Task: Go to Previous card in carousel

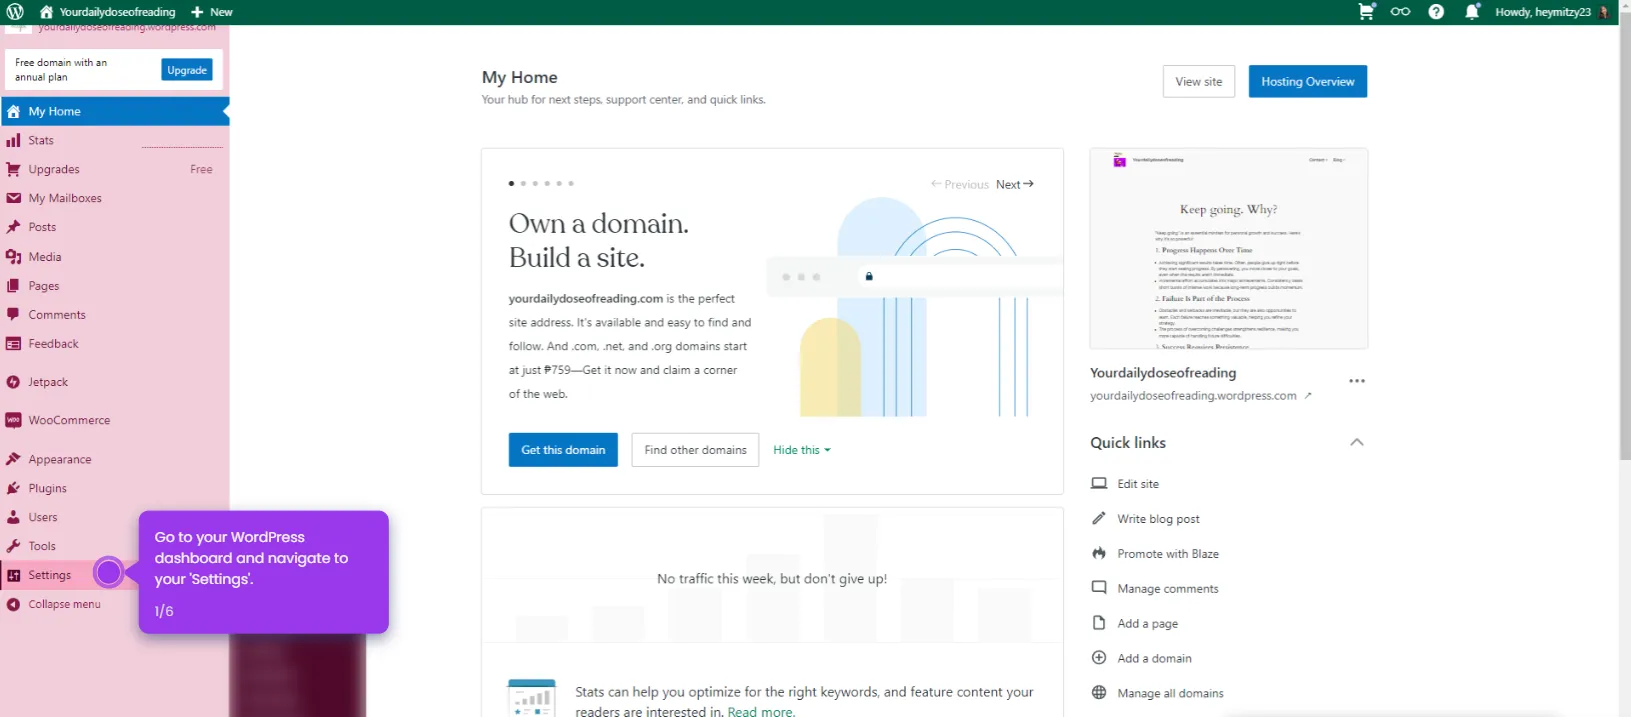Action: point(960,184)
